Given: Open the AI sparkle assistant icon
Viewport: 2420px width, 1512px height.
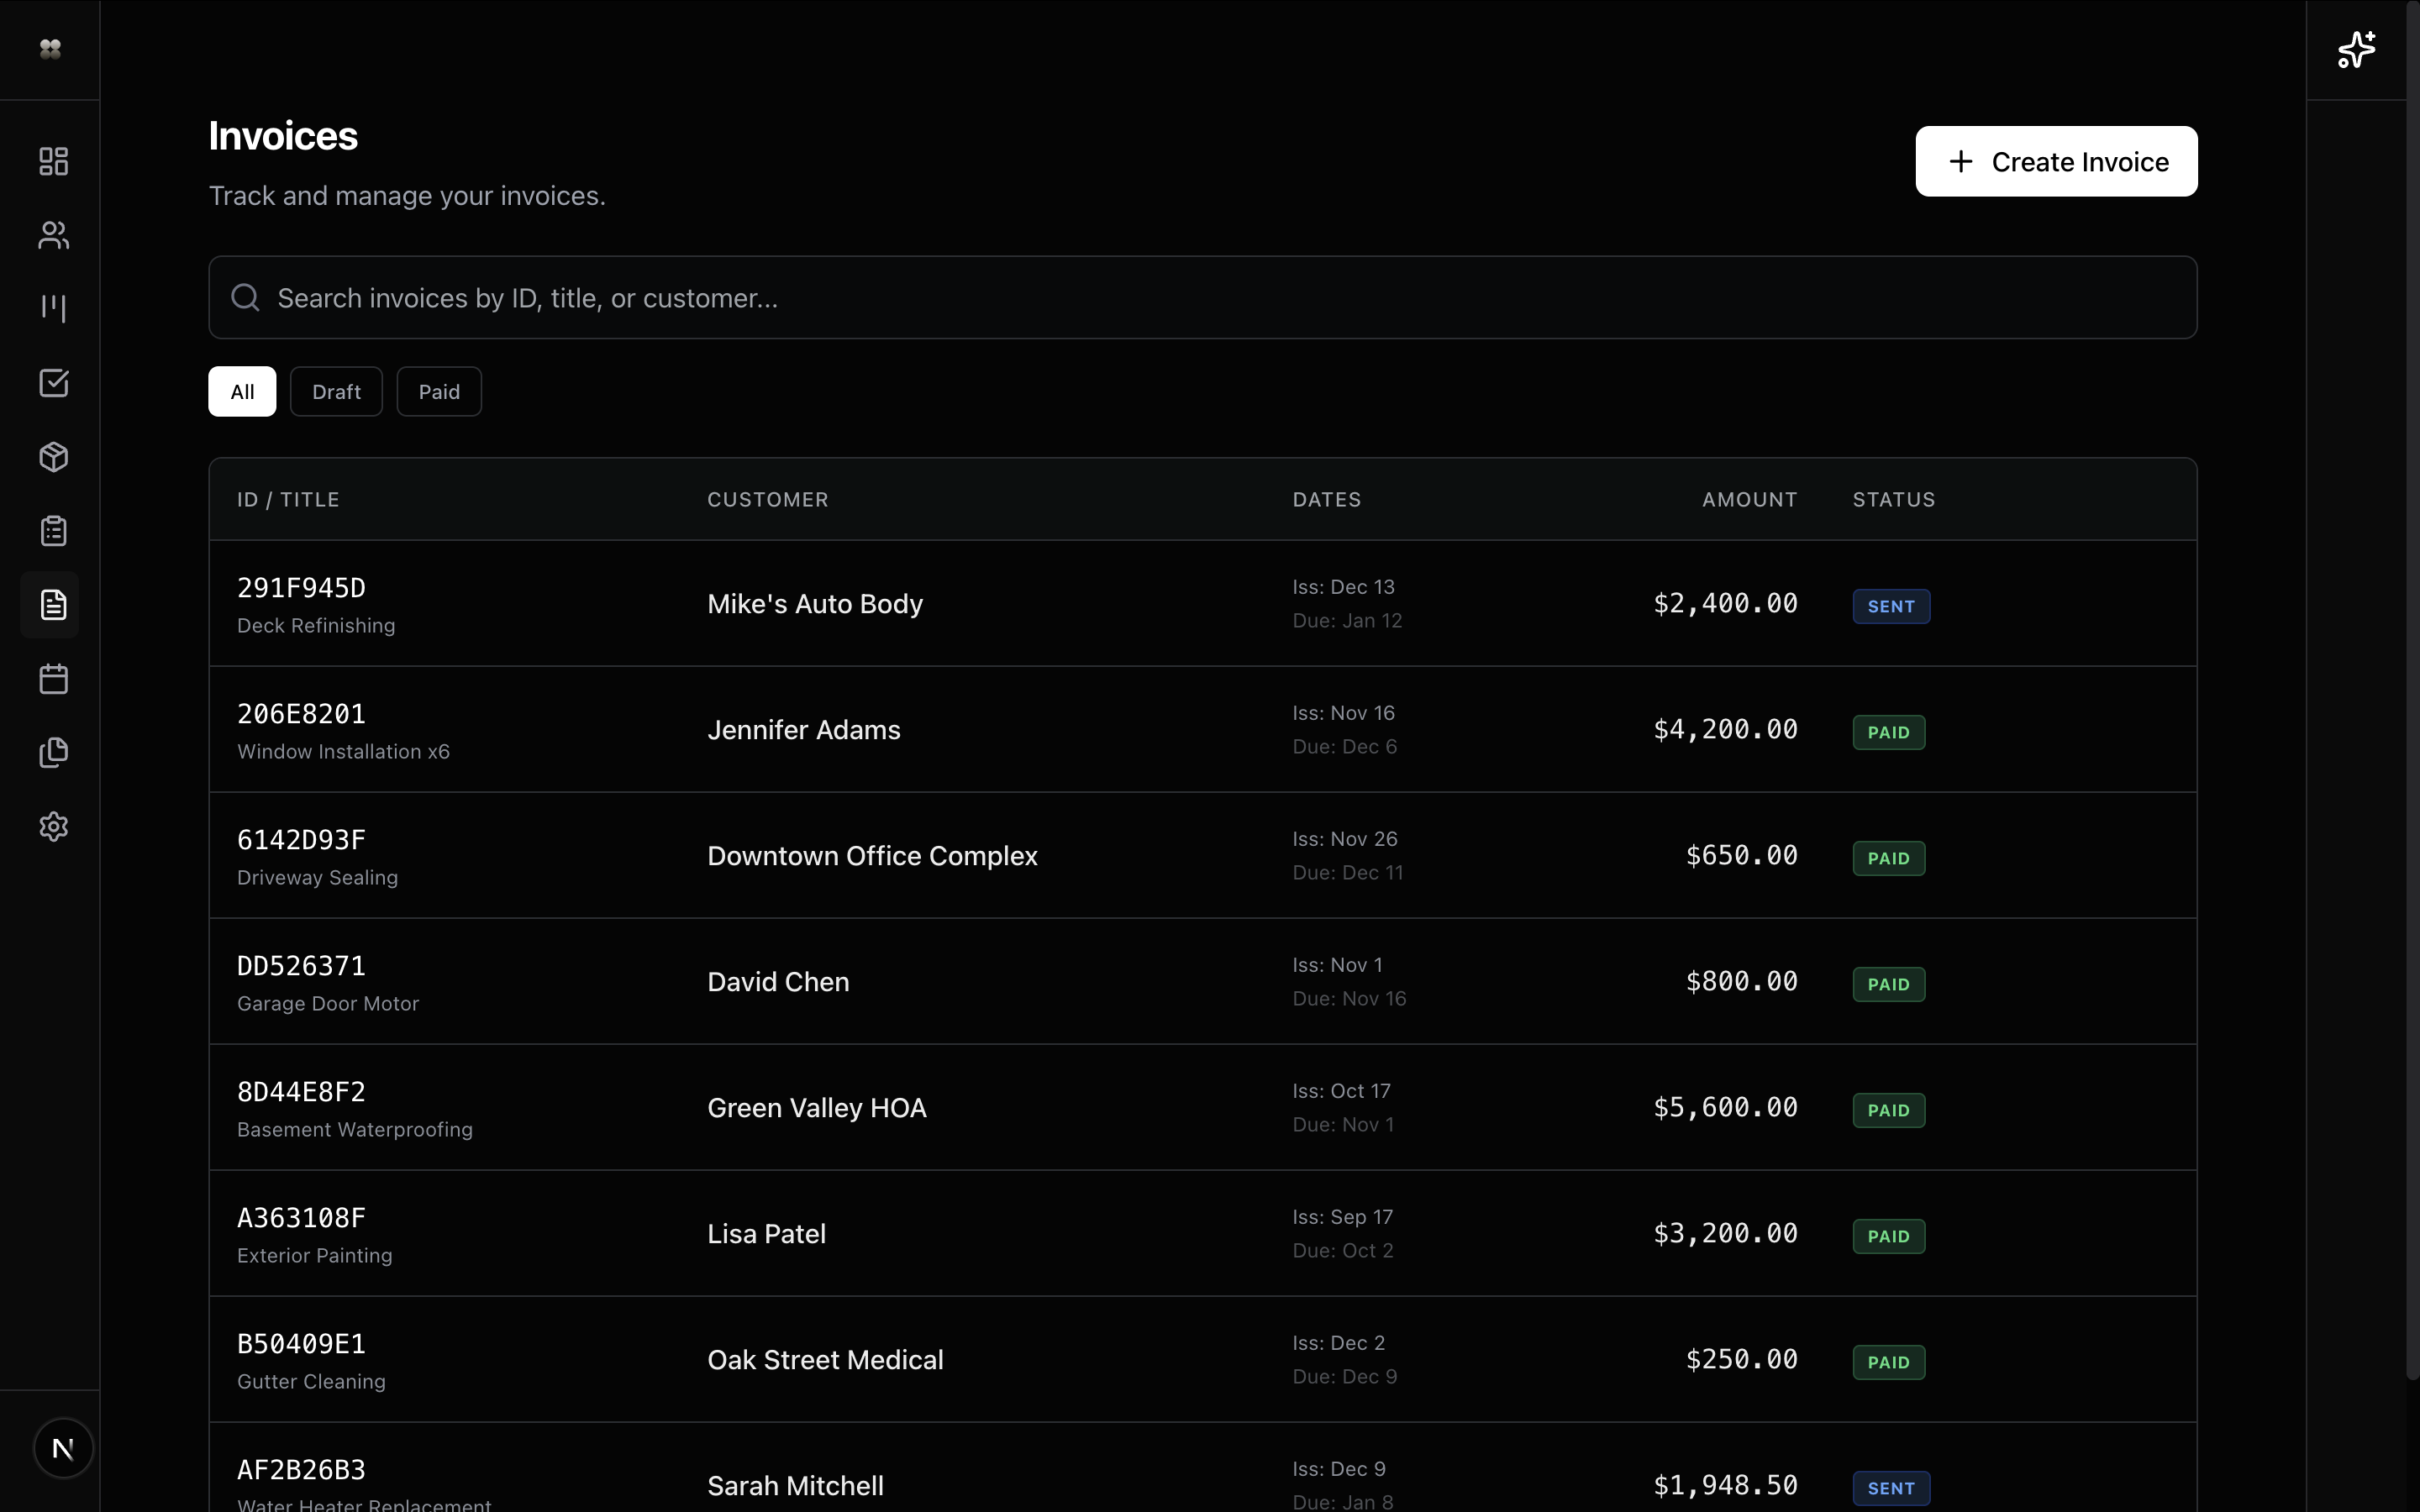Looking at the screenshot, I should [2356, 50].
